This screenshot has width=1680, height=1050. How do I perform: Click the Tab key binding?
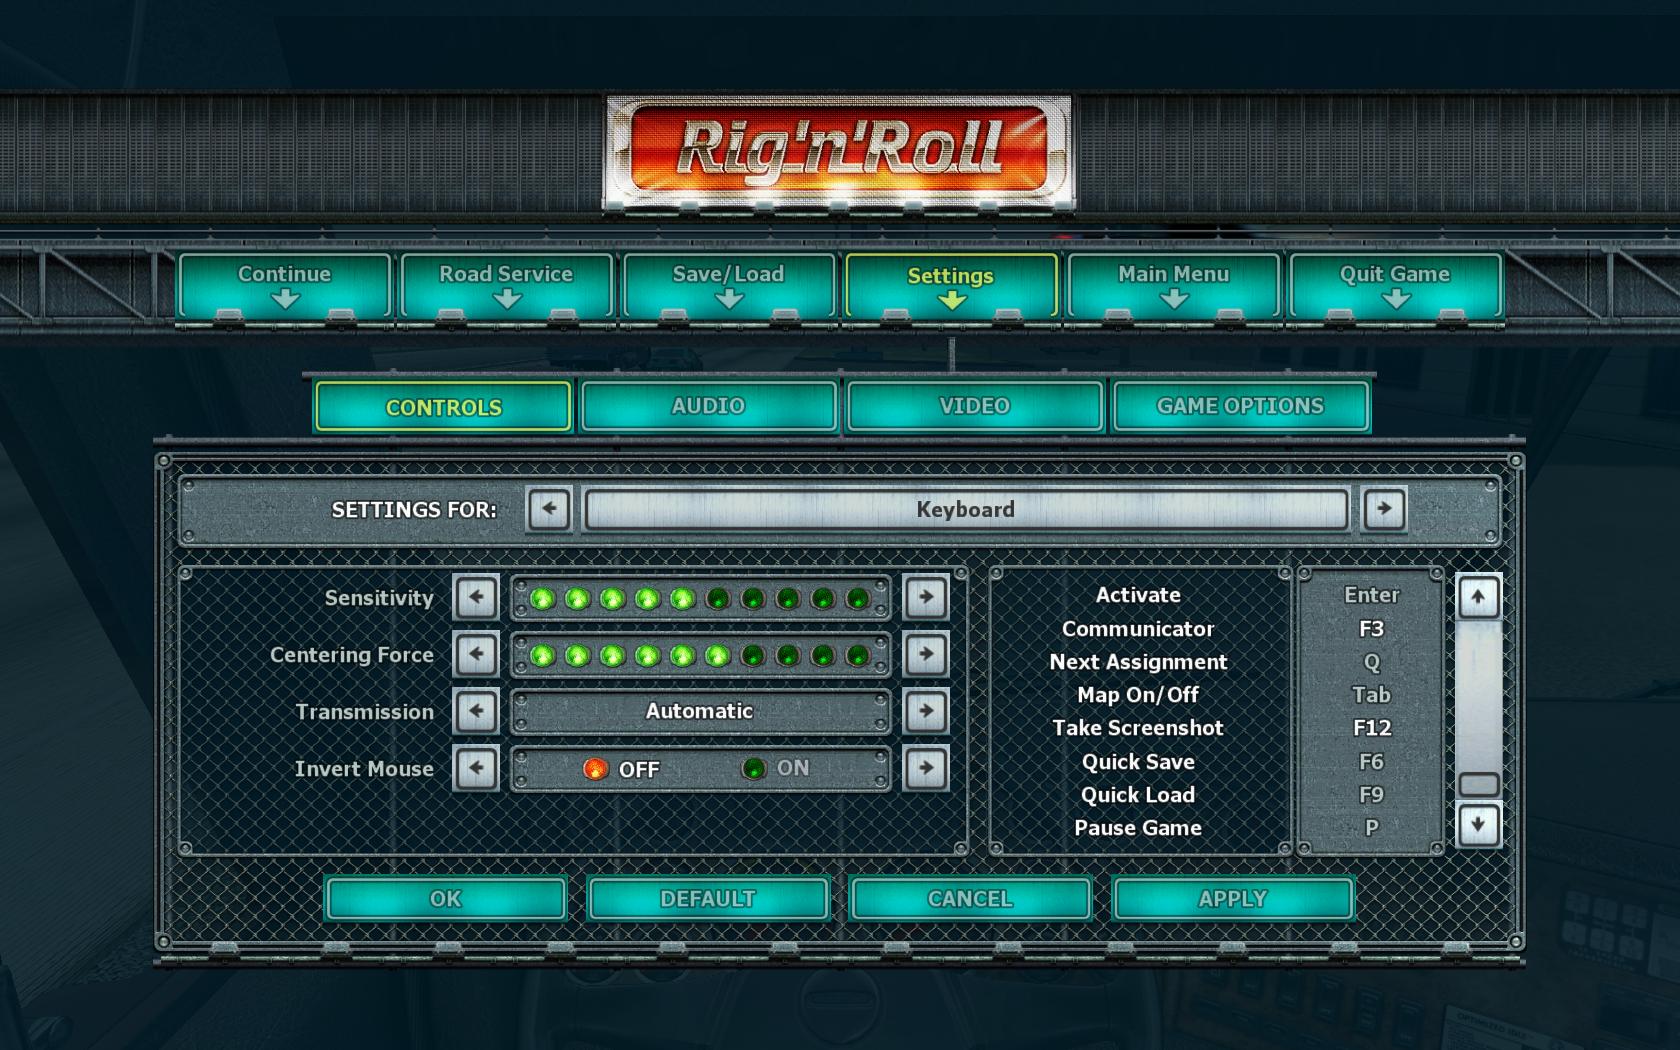coord(1371,695)
